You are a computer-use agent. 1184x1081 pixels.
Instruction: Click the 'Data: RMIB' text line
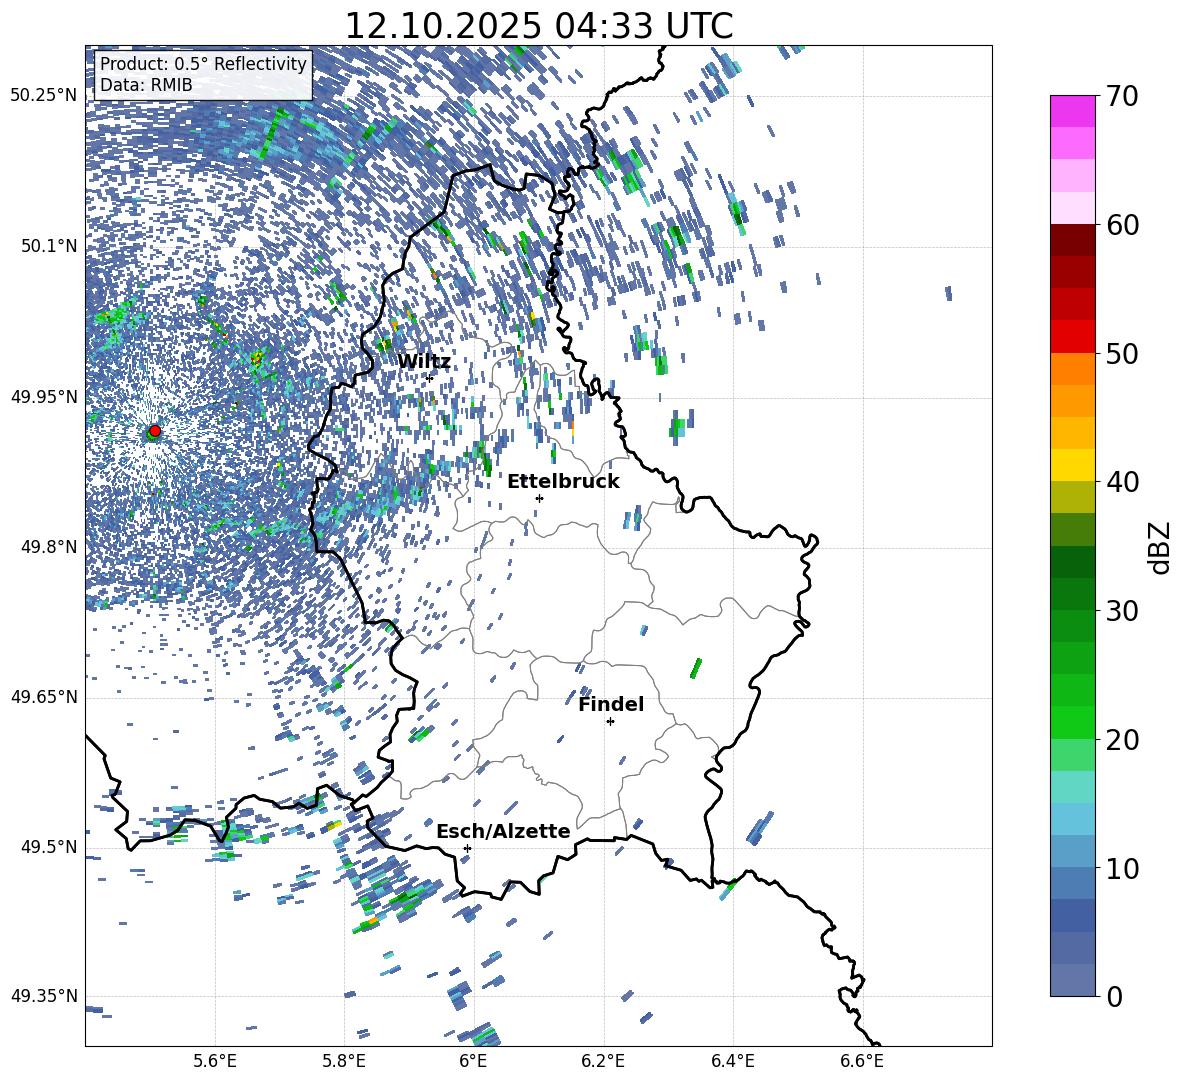click(x=146, y=85)
